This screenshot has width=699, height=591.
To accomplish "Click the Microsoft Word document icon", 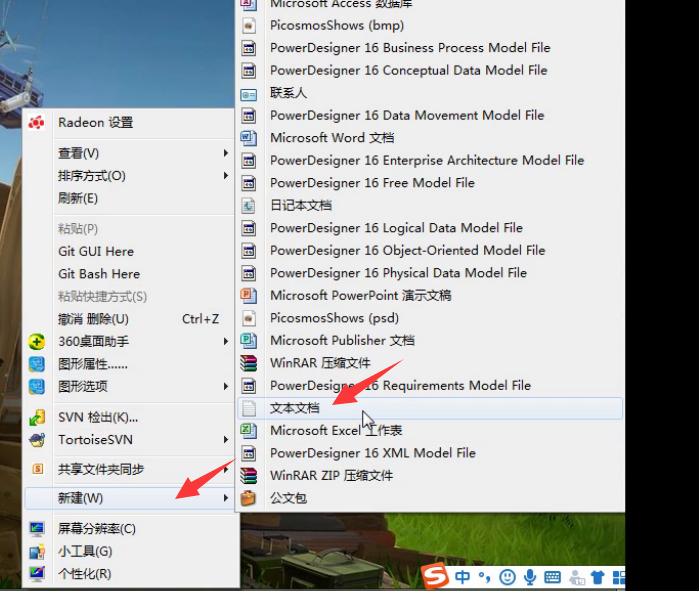I will [x=249, y=138].
